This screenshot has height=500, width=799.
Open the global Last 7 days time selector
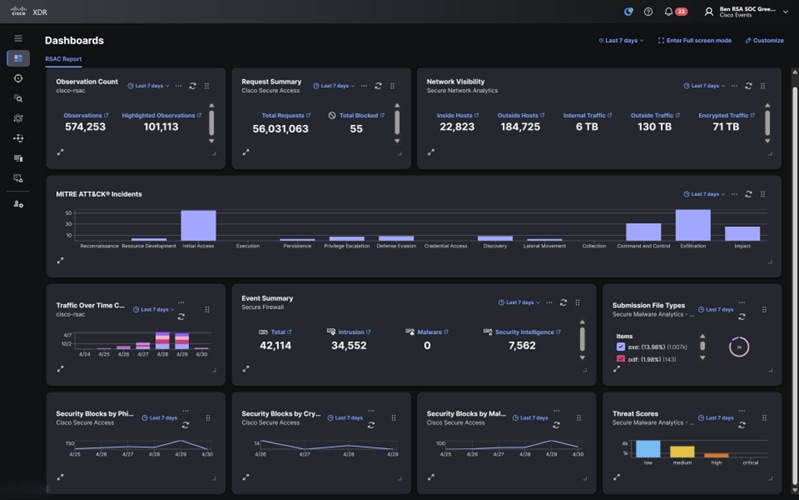pos(621,40)
